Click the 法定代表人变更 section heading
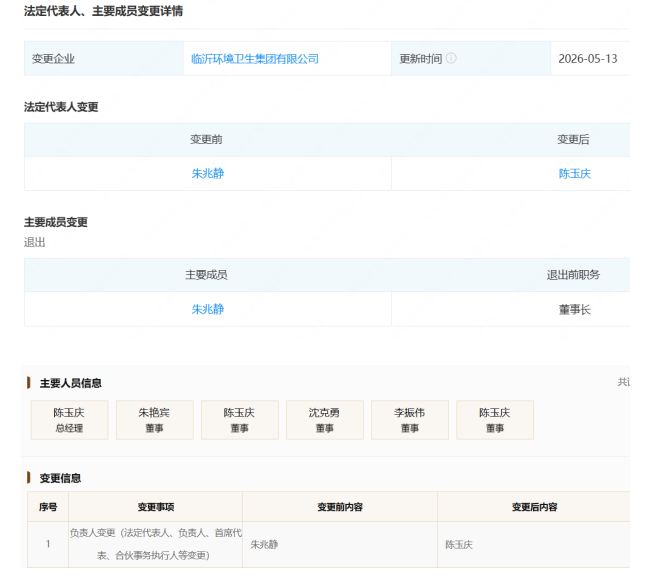 [61, 107]
